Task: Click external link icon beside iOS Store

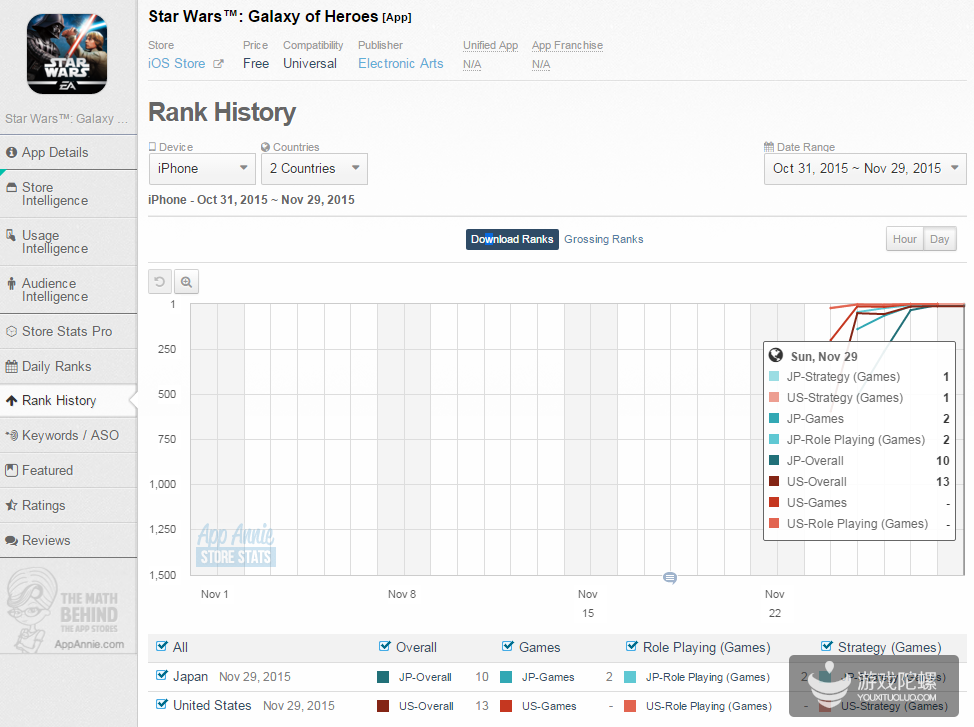Action: point(218,63)
